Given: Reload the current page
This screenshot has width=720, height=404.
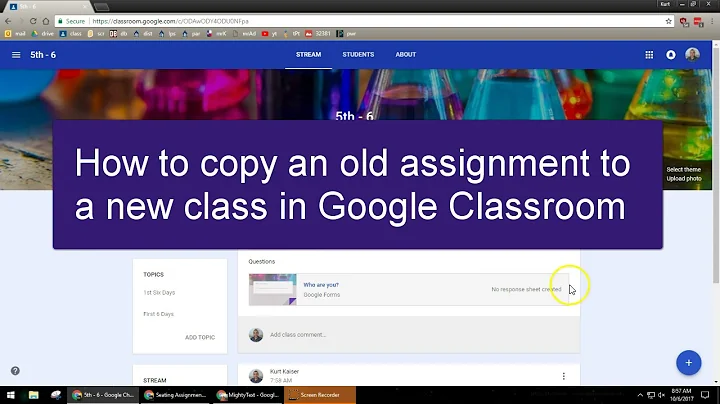Looking at the screenshot, I should 33,21.
